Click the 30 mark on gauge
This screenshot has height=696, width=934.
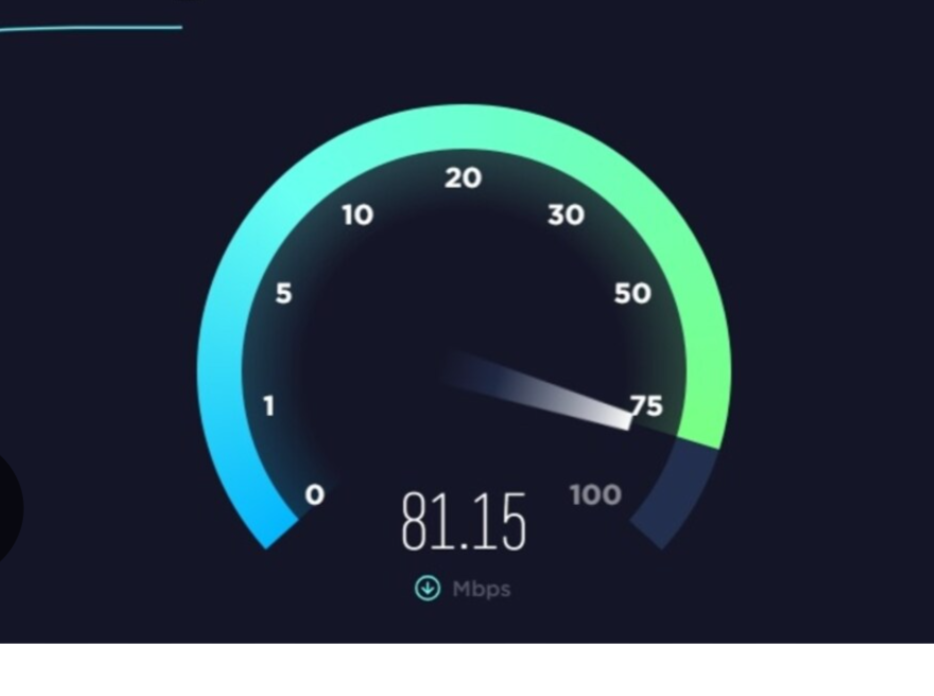pyautogui.click(x=566, y=215)
